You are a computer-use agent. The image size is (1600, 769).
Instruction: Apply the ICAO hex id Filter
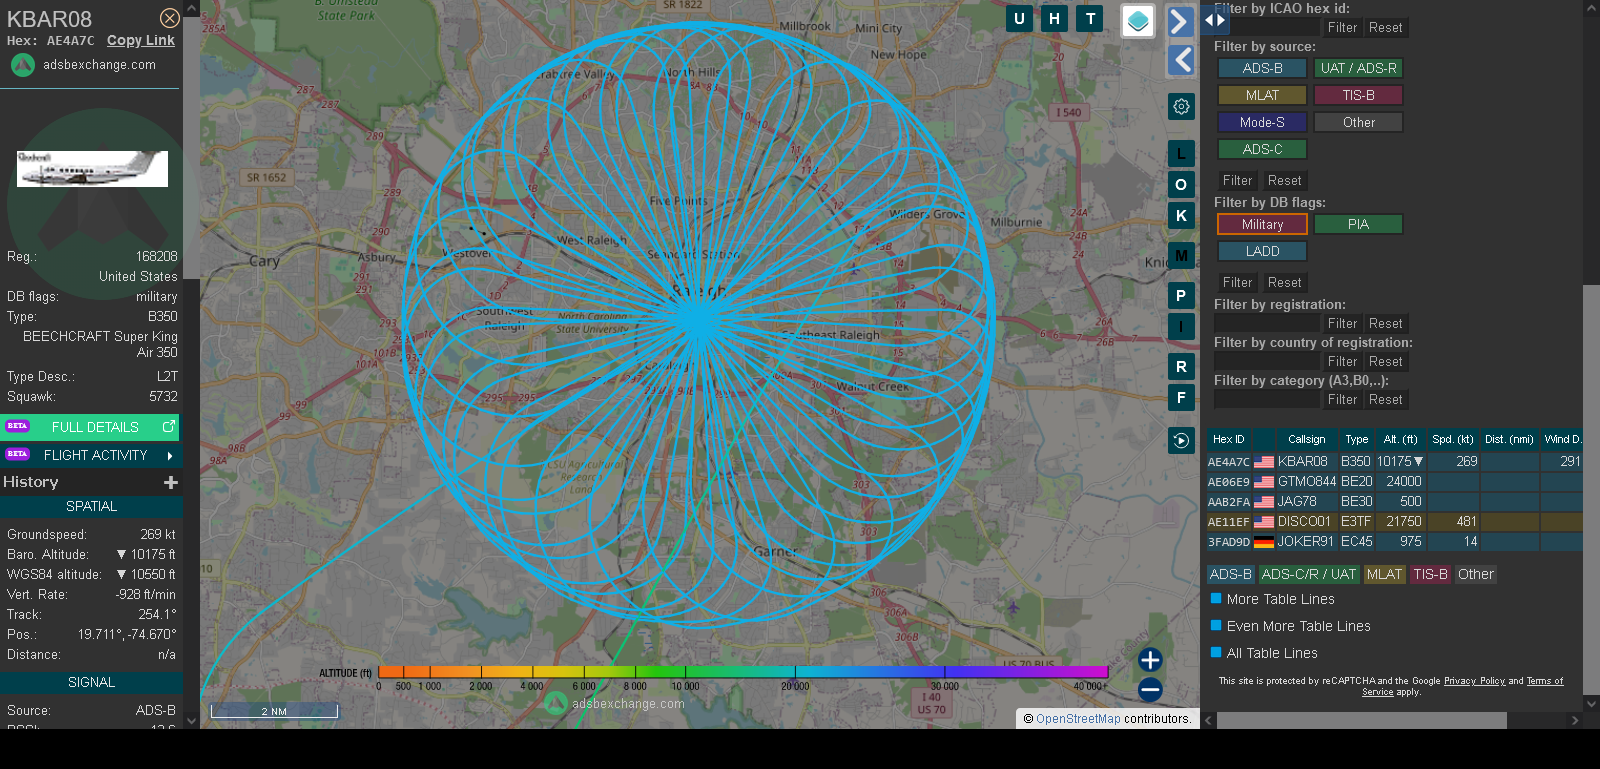point(1342,28)
